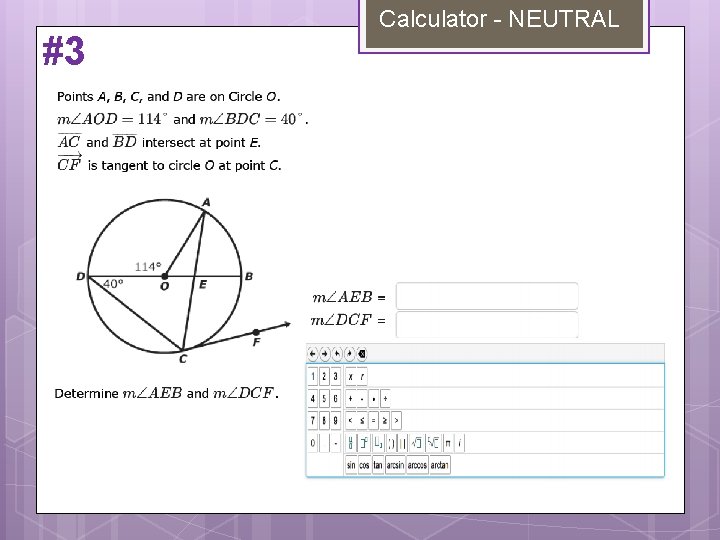Click the m∠AEB answer input box
This screenshot has height=540, width=720.
click(x=487, y=296)
